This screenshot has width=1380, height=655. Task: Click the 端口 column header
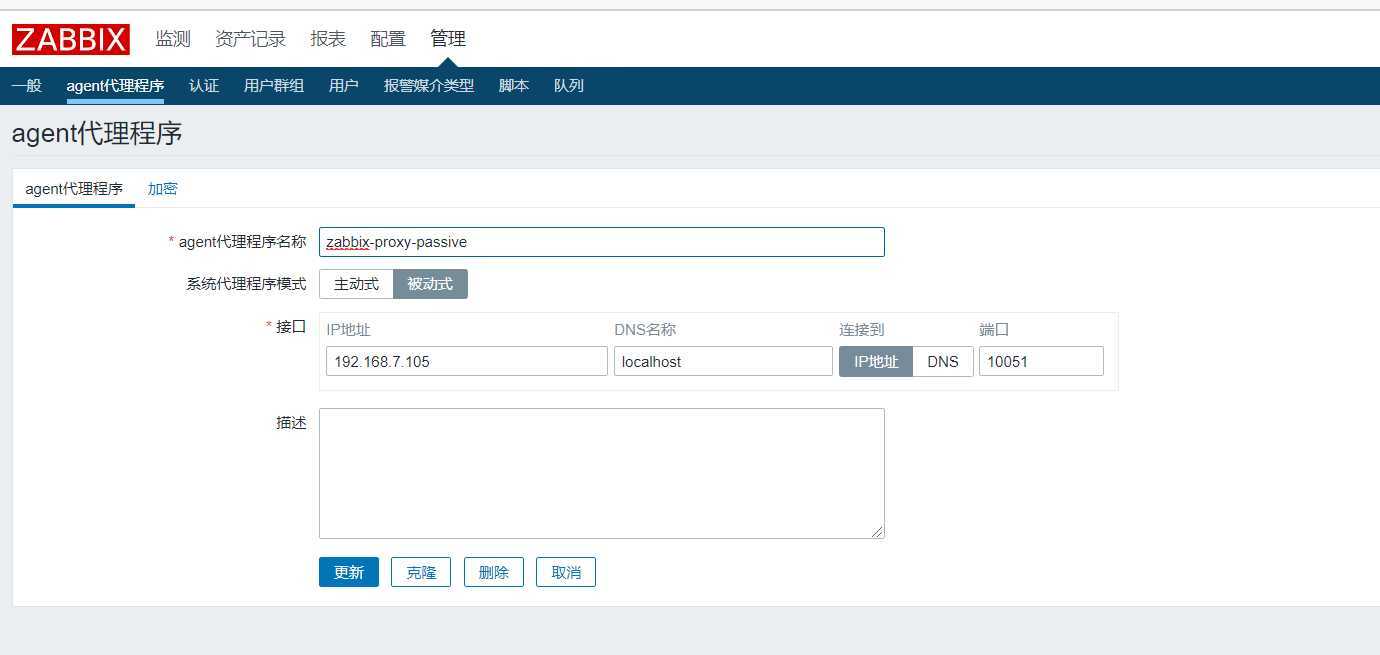click(995, 330)
